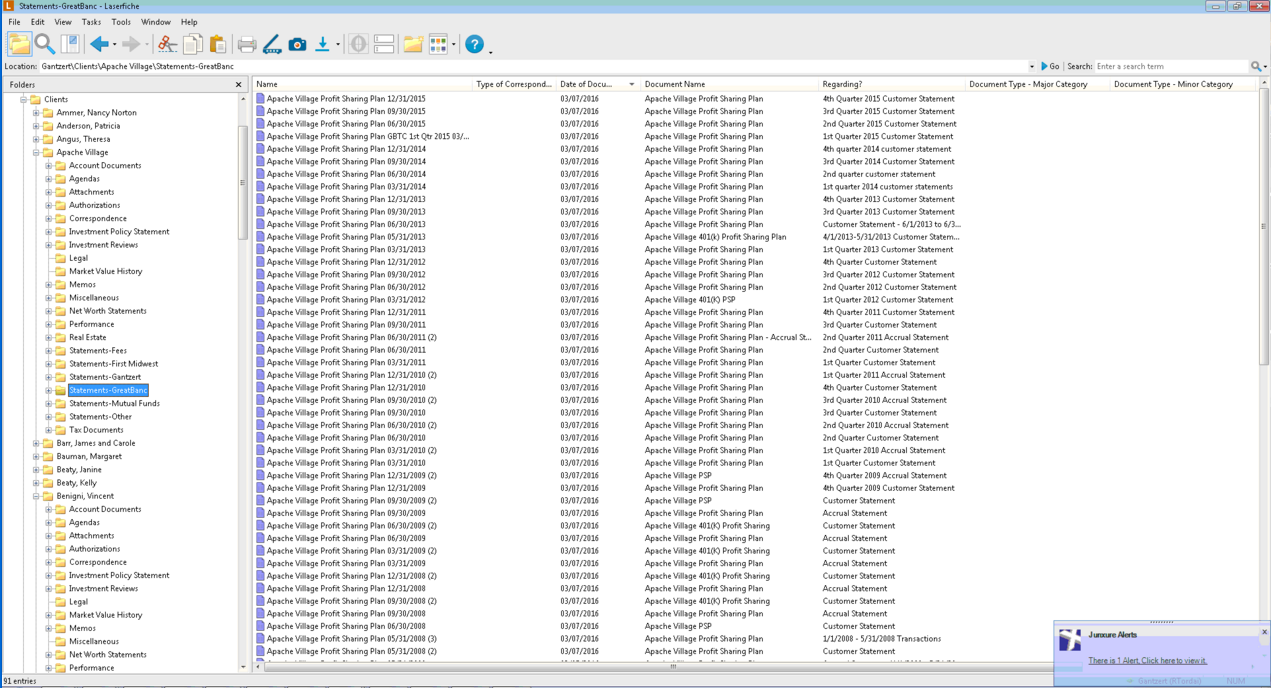Open Help with the blue question icon
The width and height of the screenshot is (1271, 688).
point(474,44)
